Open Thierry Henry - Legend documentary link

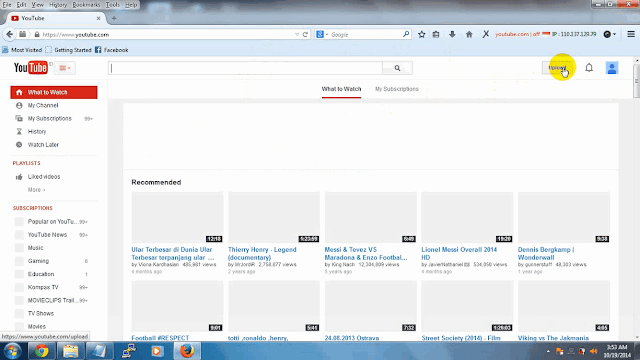click(262, 253)
